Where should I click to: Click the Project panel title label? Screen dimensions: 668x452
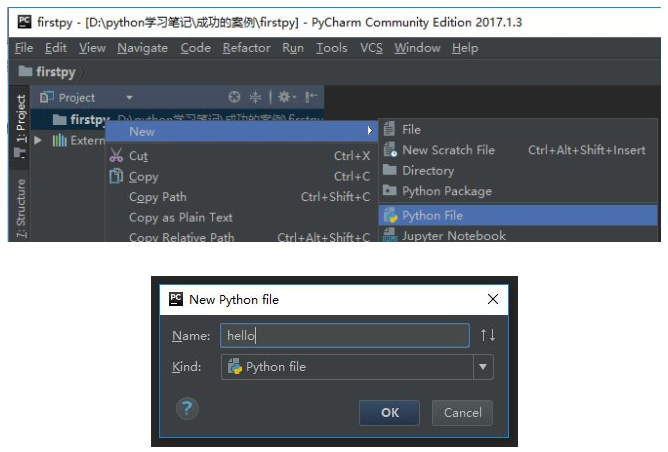point(77,98)
